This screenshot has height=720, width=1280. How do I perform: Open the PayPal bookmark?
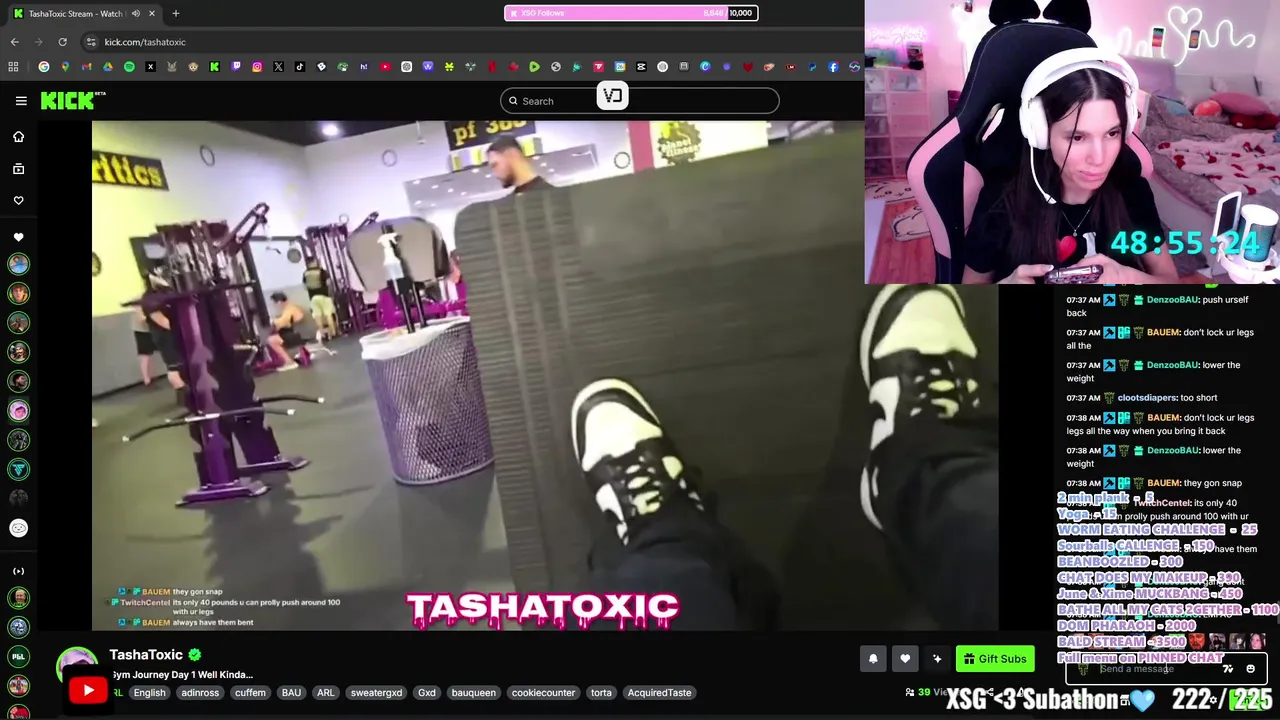click(812, 67)
